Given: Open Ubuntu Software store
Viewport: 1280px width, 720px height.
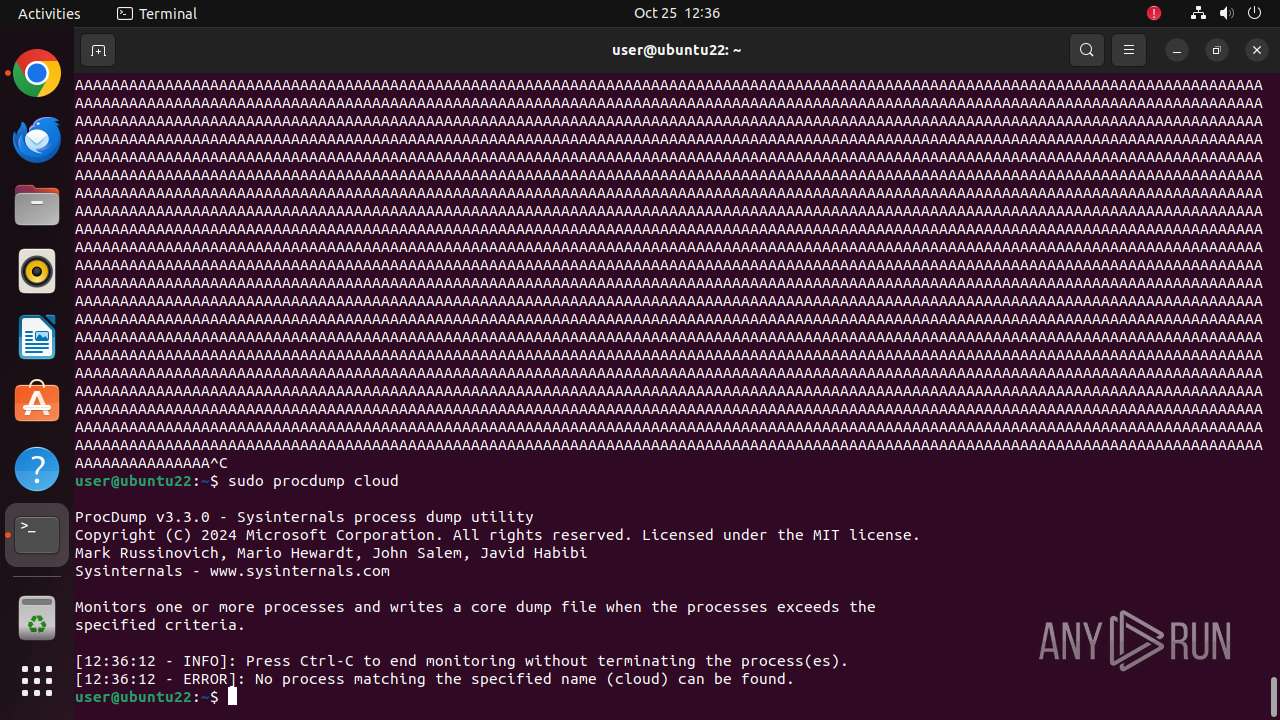Looking at the screenshot, I should (37, 403).
